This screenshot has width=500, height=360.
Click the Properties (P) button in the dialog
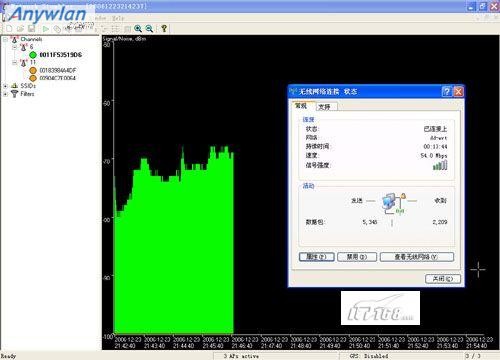coord(316,257)
